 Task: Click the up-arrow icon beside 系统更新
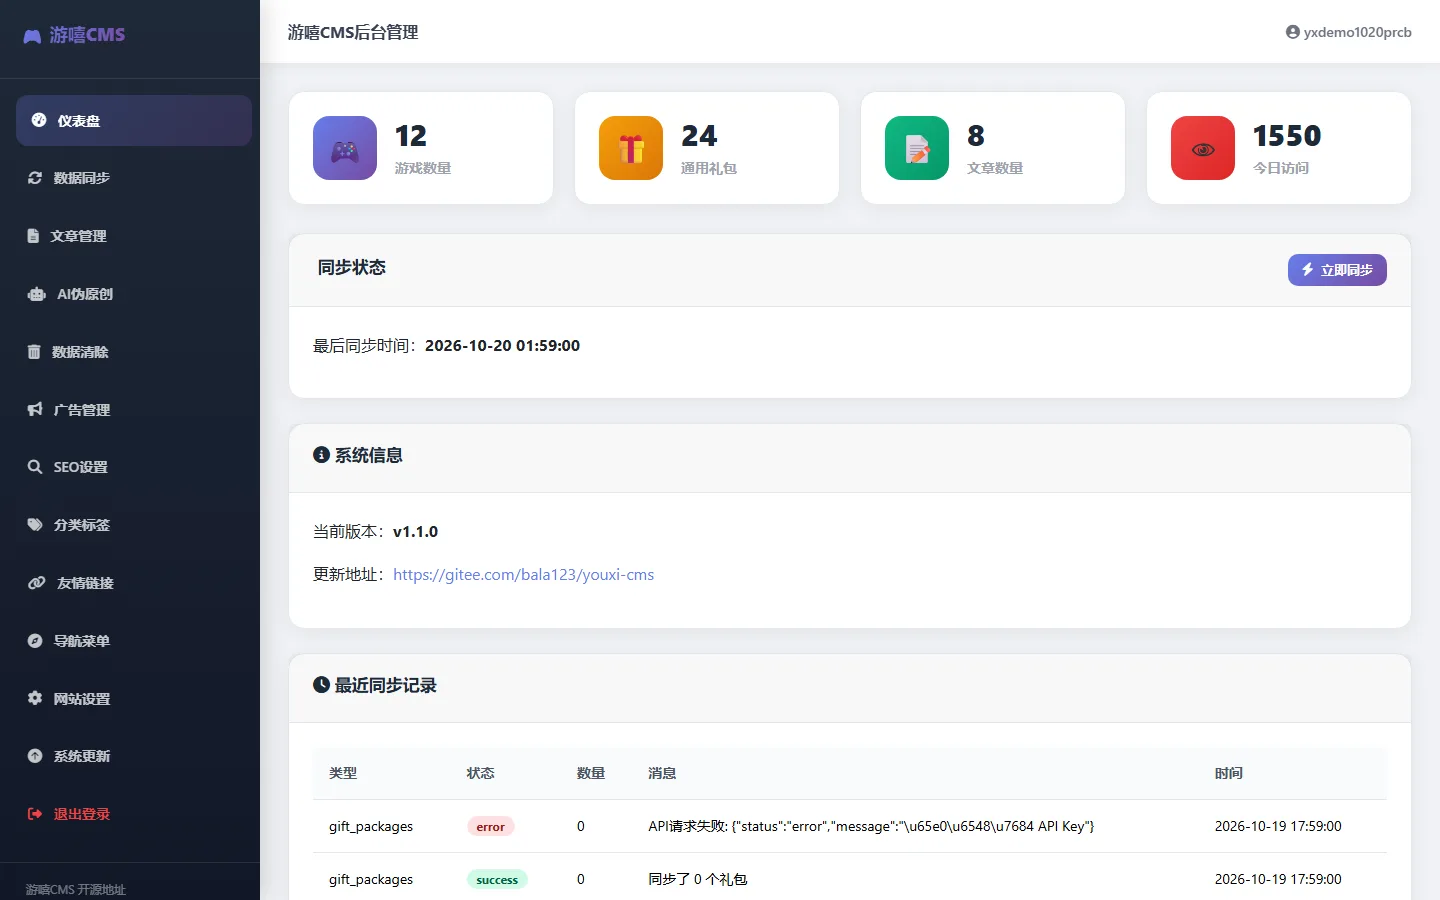tap(35, 756)
